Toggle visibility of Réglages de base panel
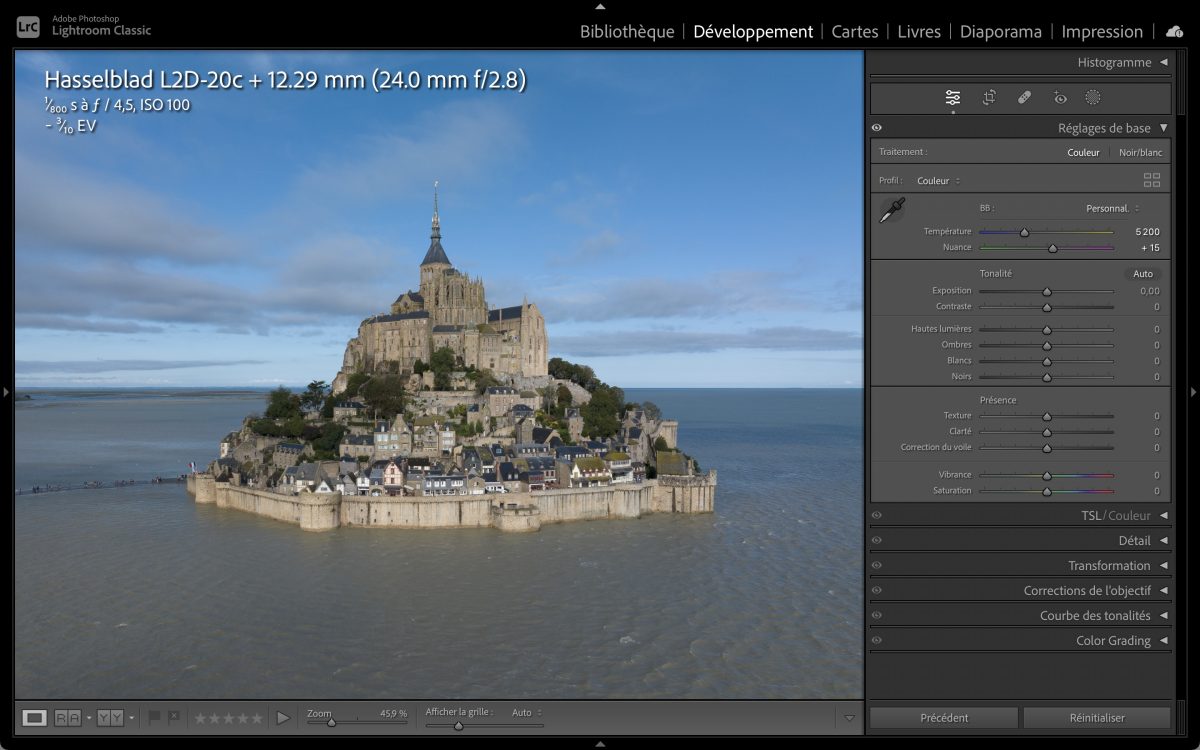 point(877,128)
